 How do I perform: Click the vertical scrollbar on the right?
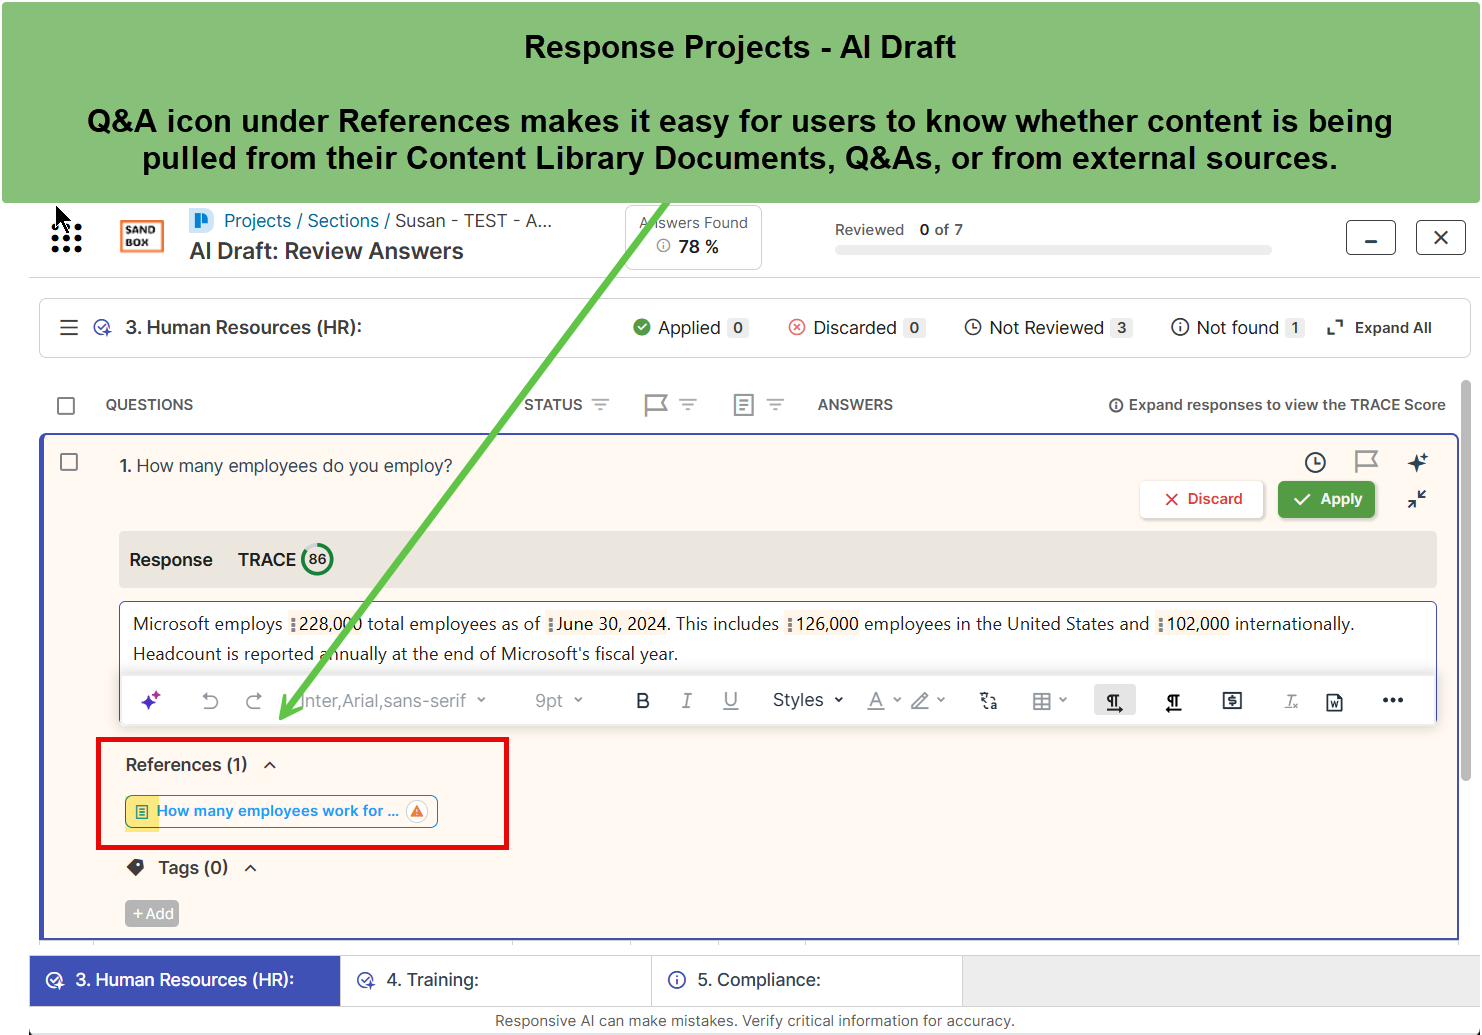[x=1466, y=580]
